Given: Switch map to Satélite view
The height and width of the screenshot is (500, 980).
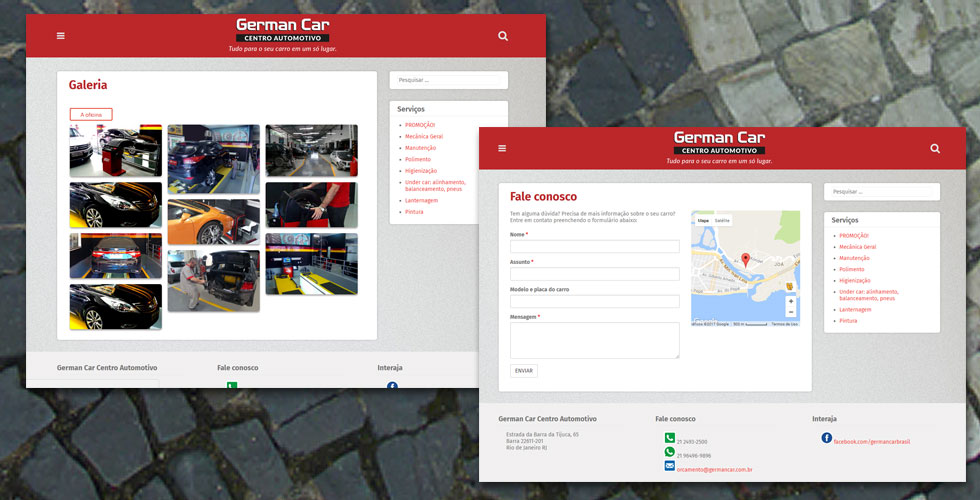Looking at the screenshot, I should coord(722,220).
